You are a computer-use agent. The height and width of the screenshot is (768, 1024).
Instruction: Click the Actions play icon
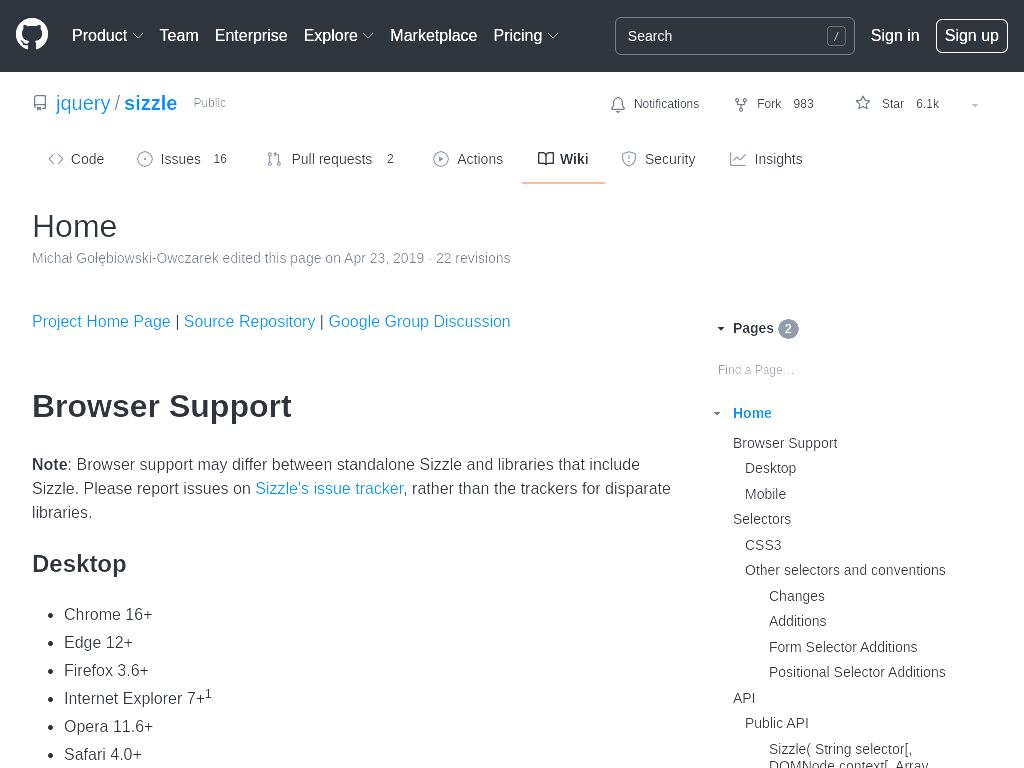[441, 159]
